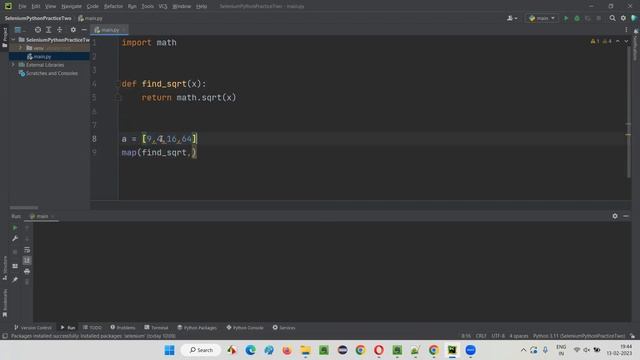
Task: Open the VCS menu
Action: click(x=163, y=6)
